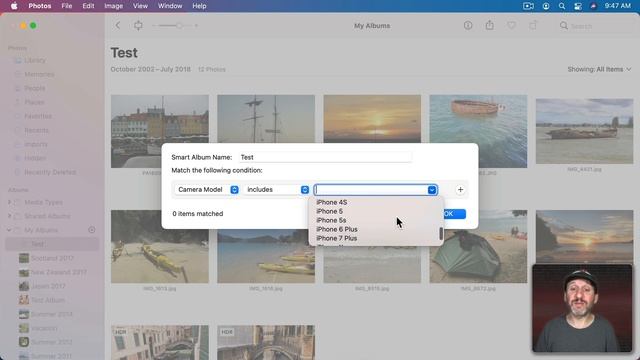
Task: Open the Apple menu
Action: coord(14,6)
